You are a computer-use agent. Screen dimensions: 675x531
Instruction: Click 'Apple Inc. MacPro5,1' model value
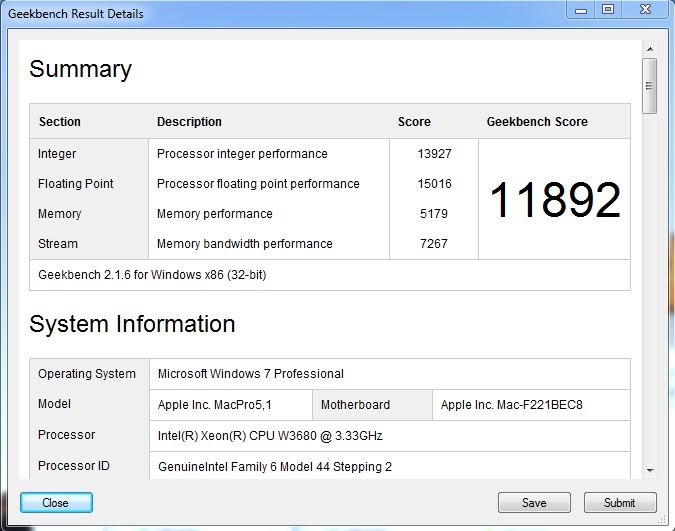[x=214, y=405]
